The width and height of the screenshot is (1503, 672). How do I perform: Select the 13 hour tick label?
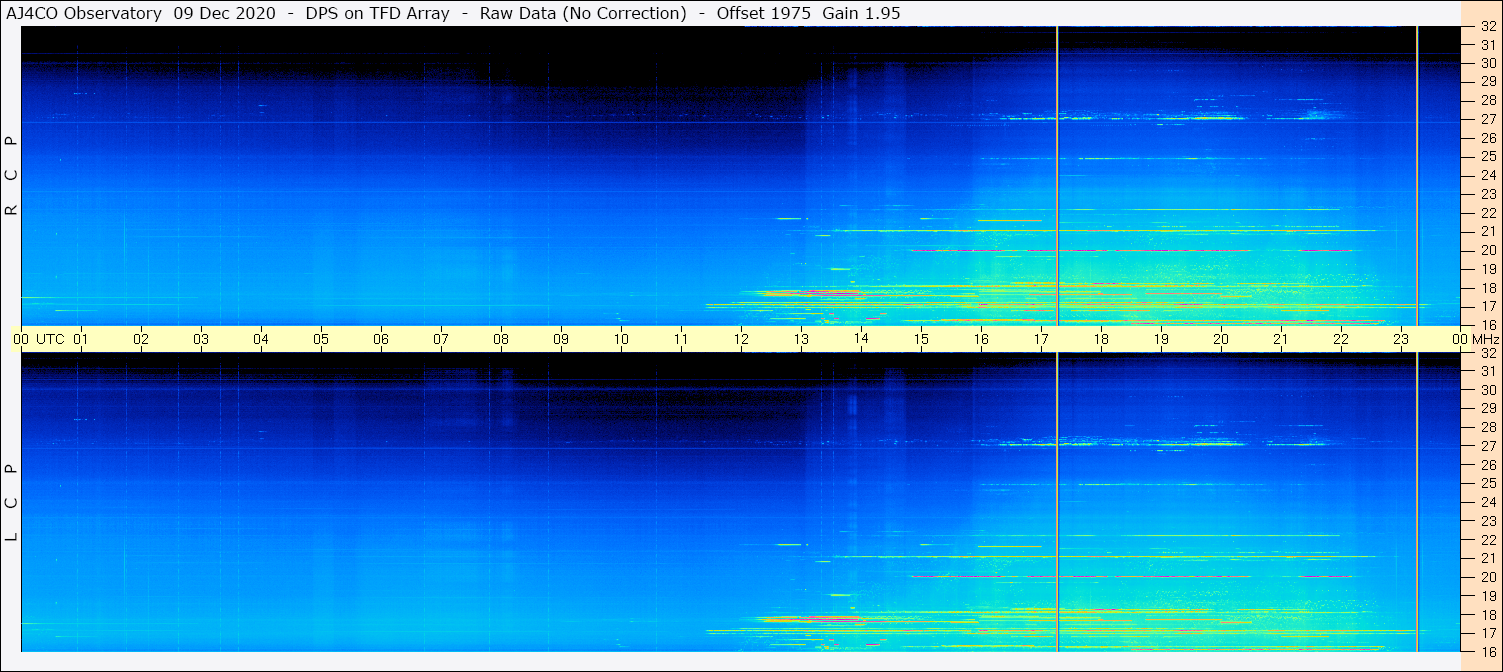801,339
